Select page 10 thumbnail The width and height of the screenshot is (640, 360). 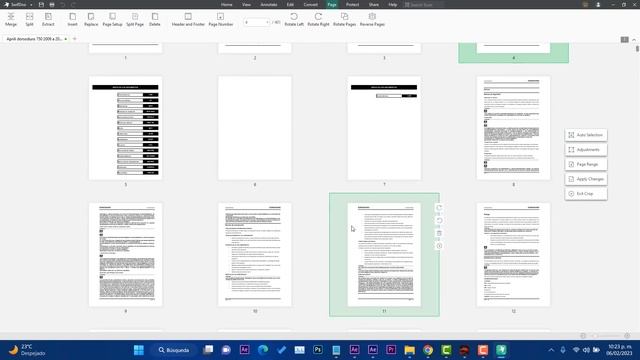pos(255,255)
